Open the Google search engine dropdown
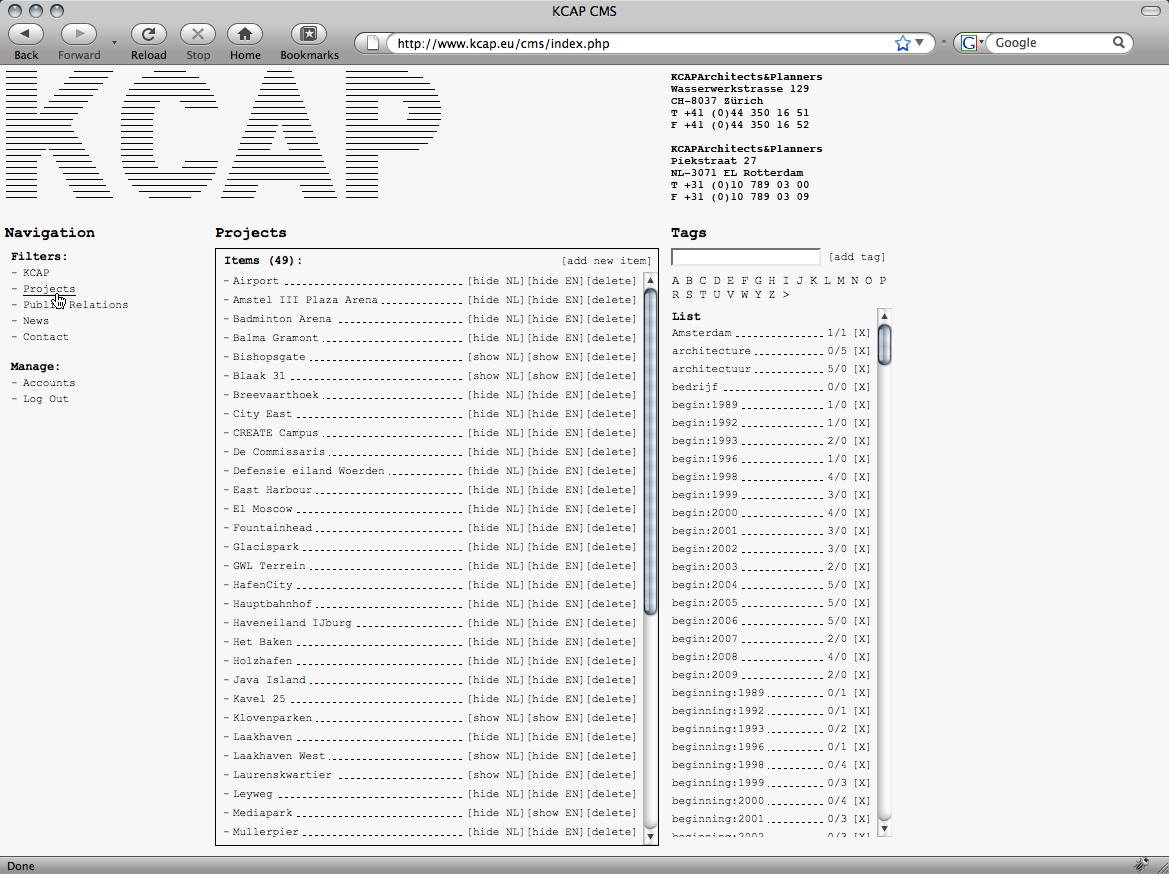The image size is (1169, 874). [x=970, y=43]
